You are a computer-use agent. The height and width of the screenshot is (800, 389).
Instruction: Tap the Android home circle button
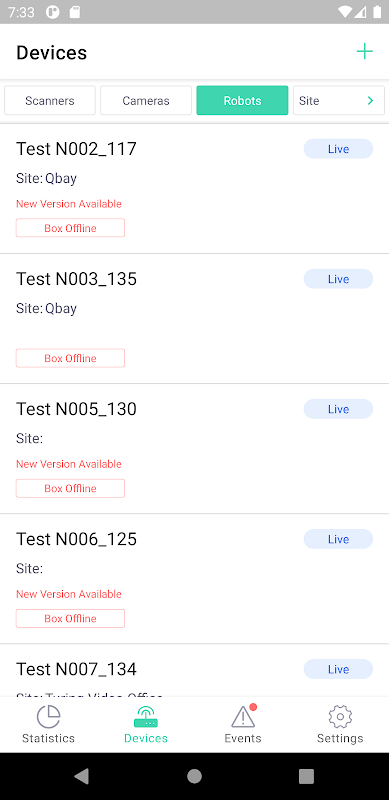[194, 776]
